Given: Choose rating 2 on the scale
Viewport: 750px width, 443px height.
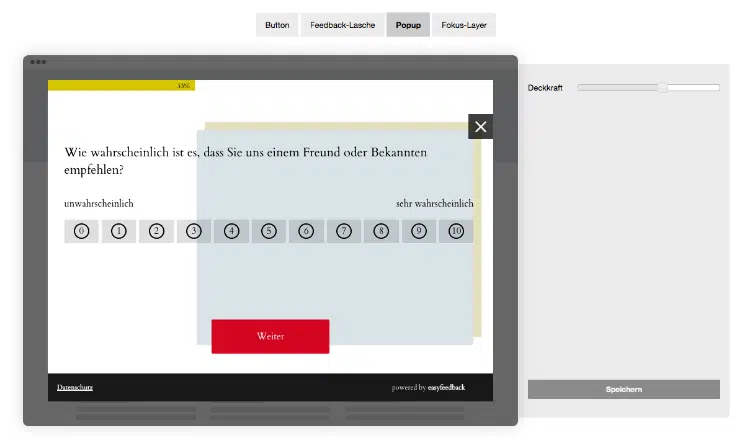Looking at the screenshot, I should click(156, 231).
